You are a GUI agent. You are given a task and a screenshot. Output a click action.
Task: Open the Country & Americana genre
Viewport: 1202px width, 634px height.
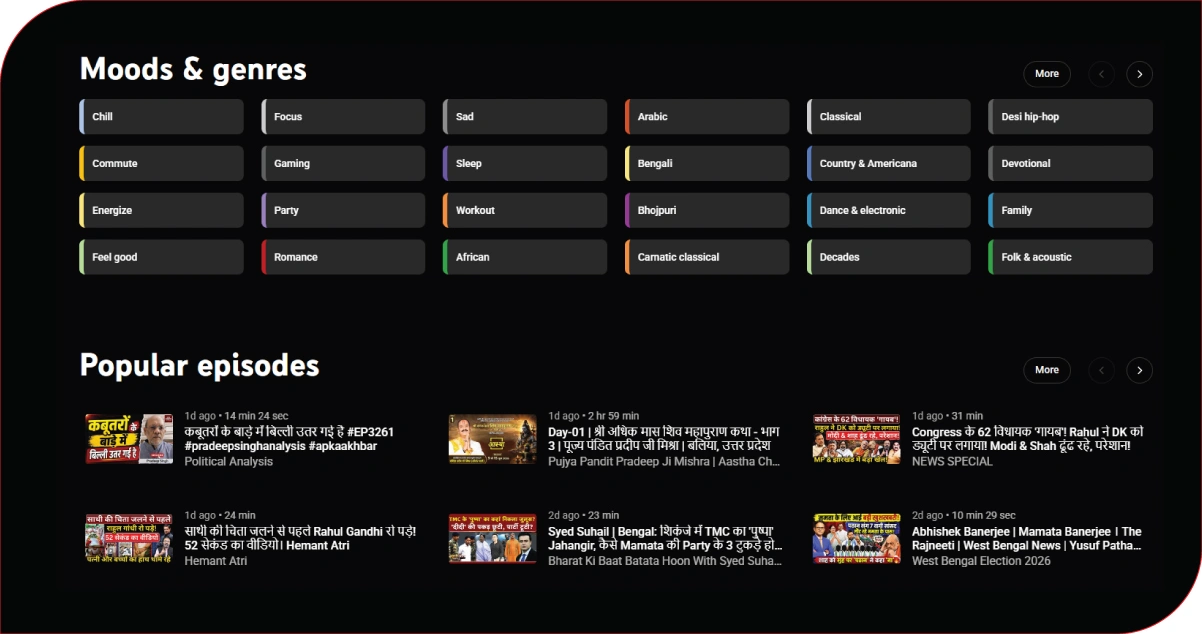pos(889,164)
